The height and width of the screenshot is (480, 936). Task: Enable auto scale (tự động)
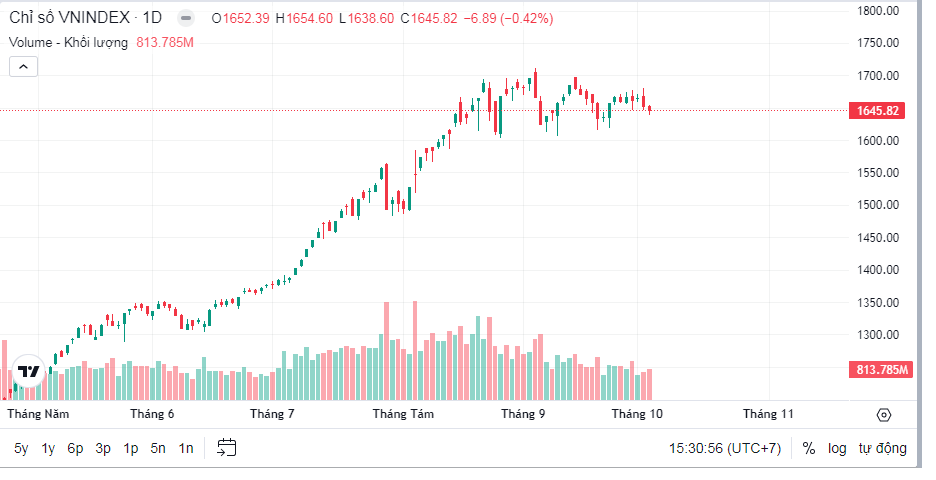tap(882, 448)
